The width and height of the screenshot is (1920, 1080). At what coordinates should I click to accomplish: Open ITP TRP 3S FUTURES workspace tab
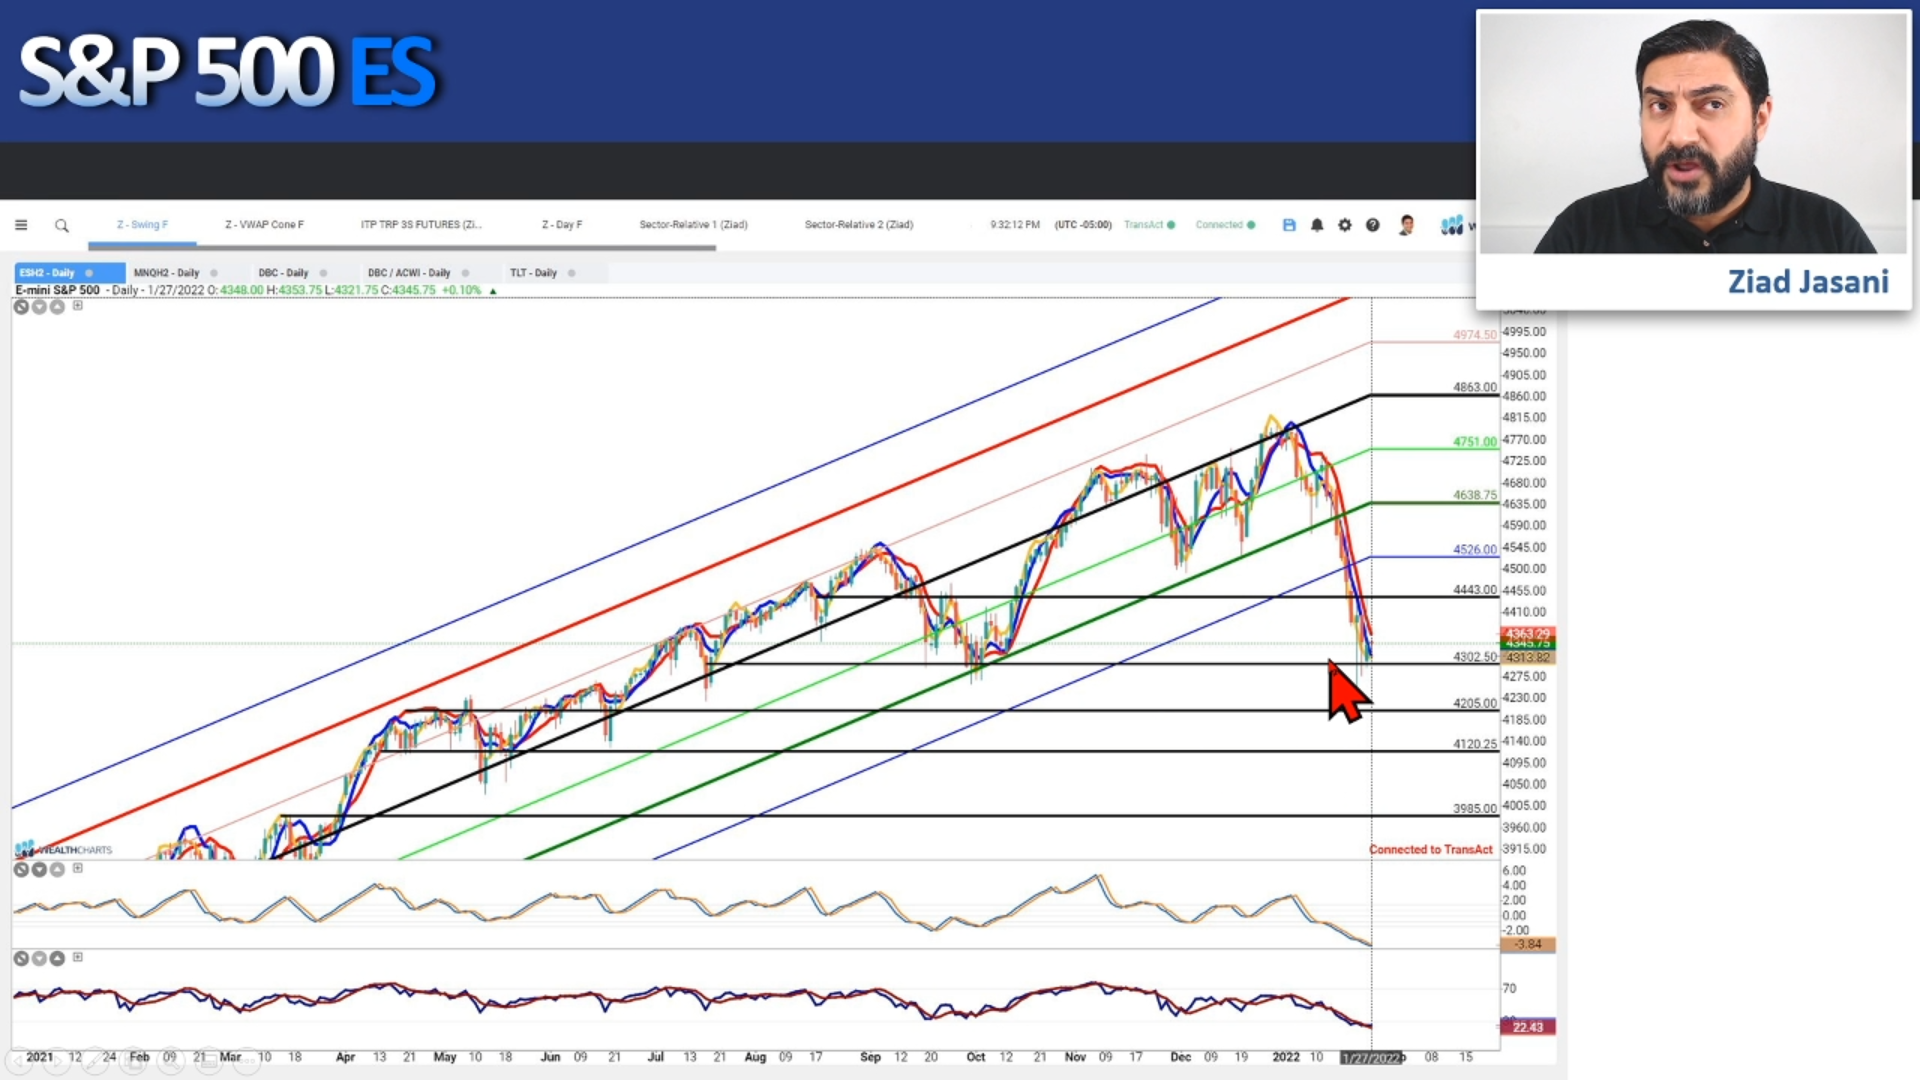tap(421, 225)
